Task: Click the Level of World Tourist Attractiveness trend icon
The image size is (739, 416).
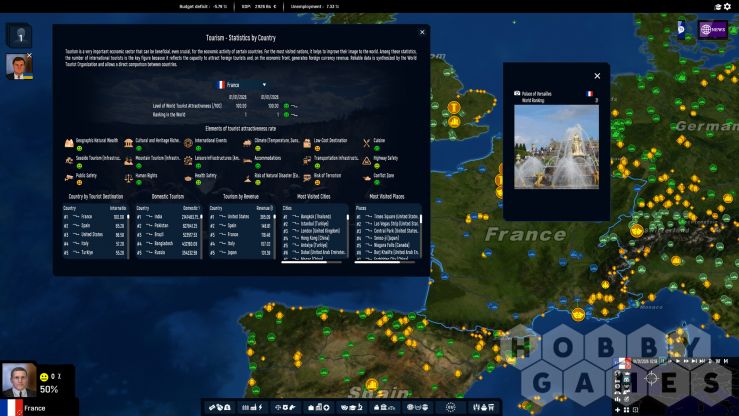Action: click(294, 106)
